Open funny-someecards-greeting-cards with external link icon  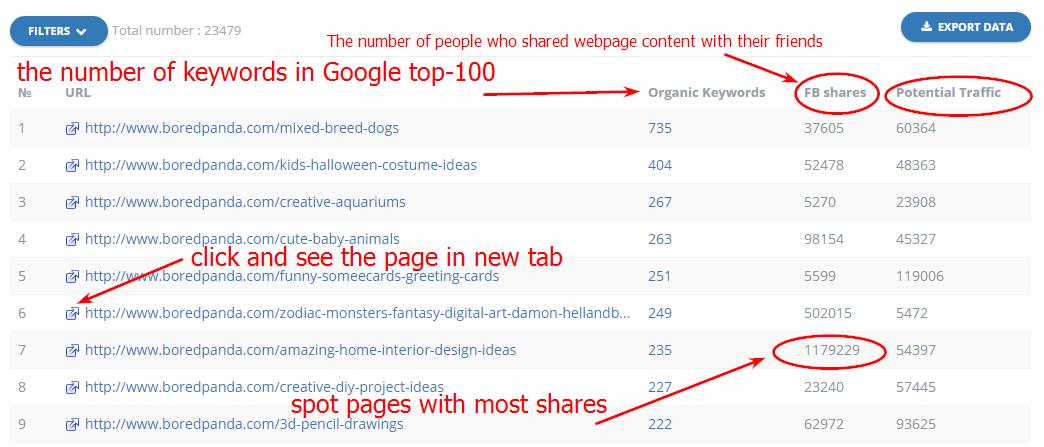pos(72,277)
